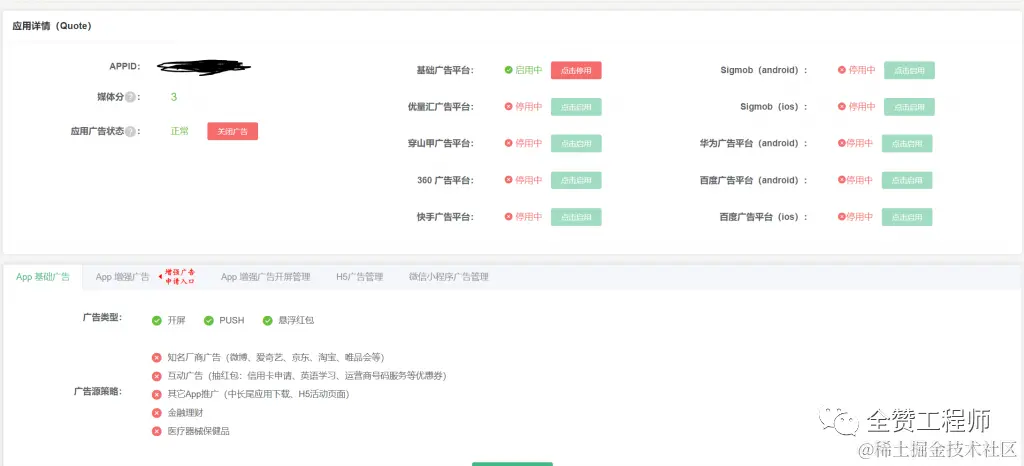This screenshot has height=466, width=1024.
Task: Enable 360 广告平台 with 点击启用
Action: [x=576, y=180]
